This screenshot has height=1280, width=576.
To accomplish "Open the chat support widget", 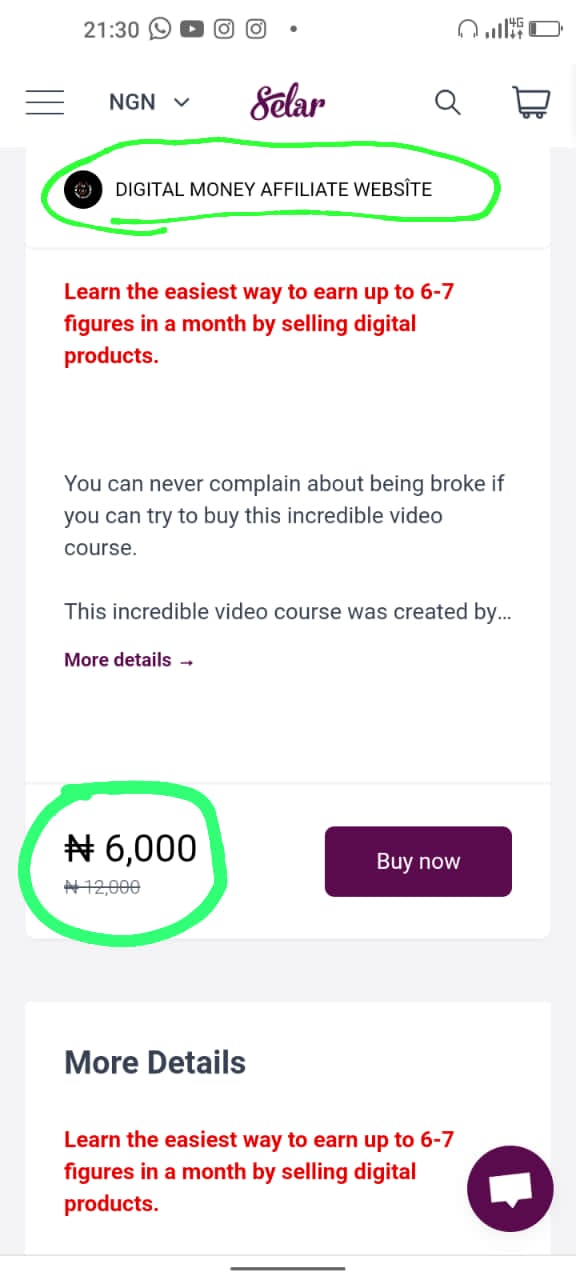I will (510, 1188).
